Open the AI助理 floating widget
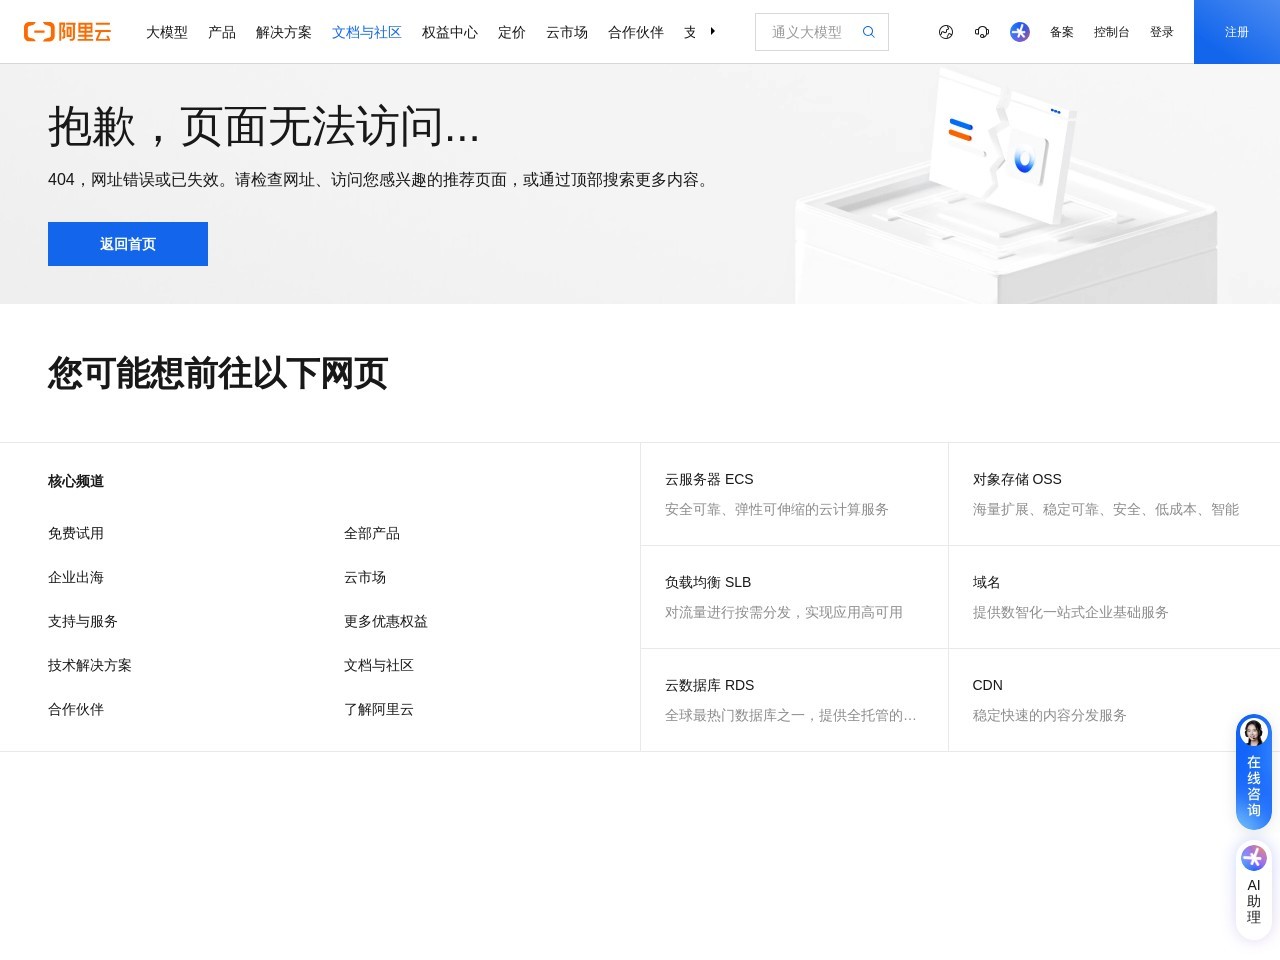The image size is (1280, 960). [1254, 890]
